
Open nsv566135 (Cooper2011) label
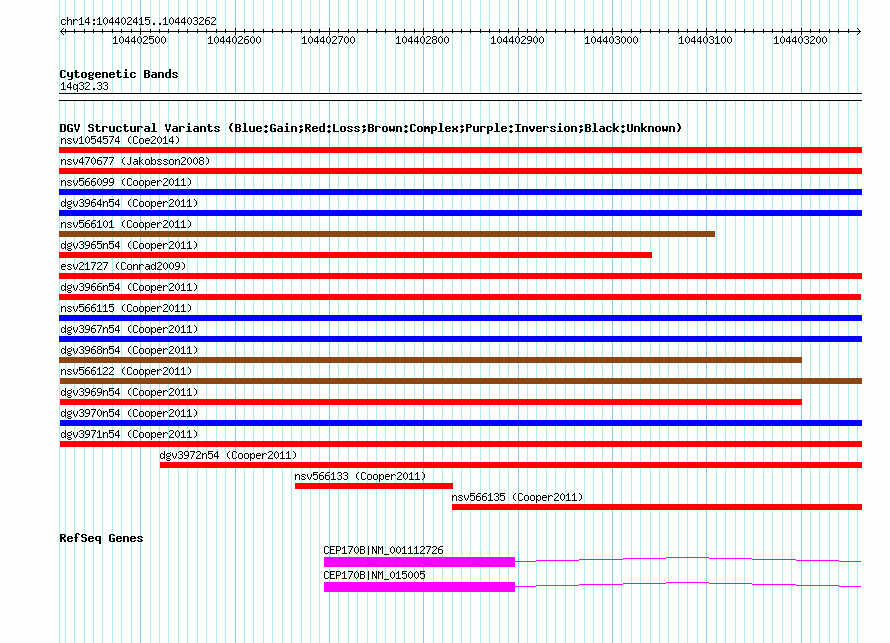(517, 497)
